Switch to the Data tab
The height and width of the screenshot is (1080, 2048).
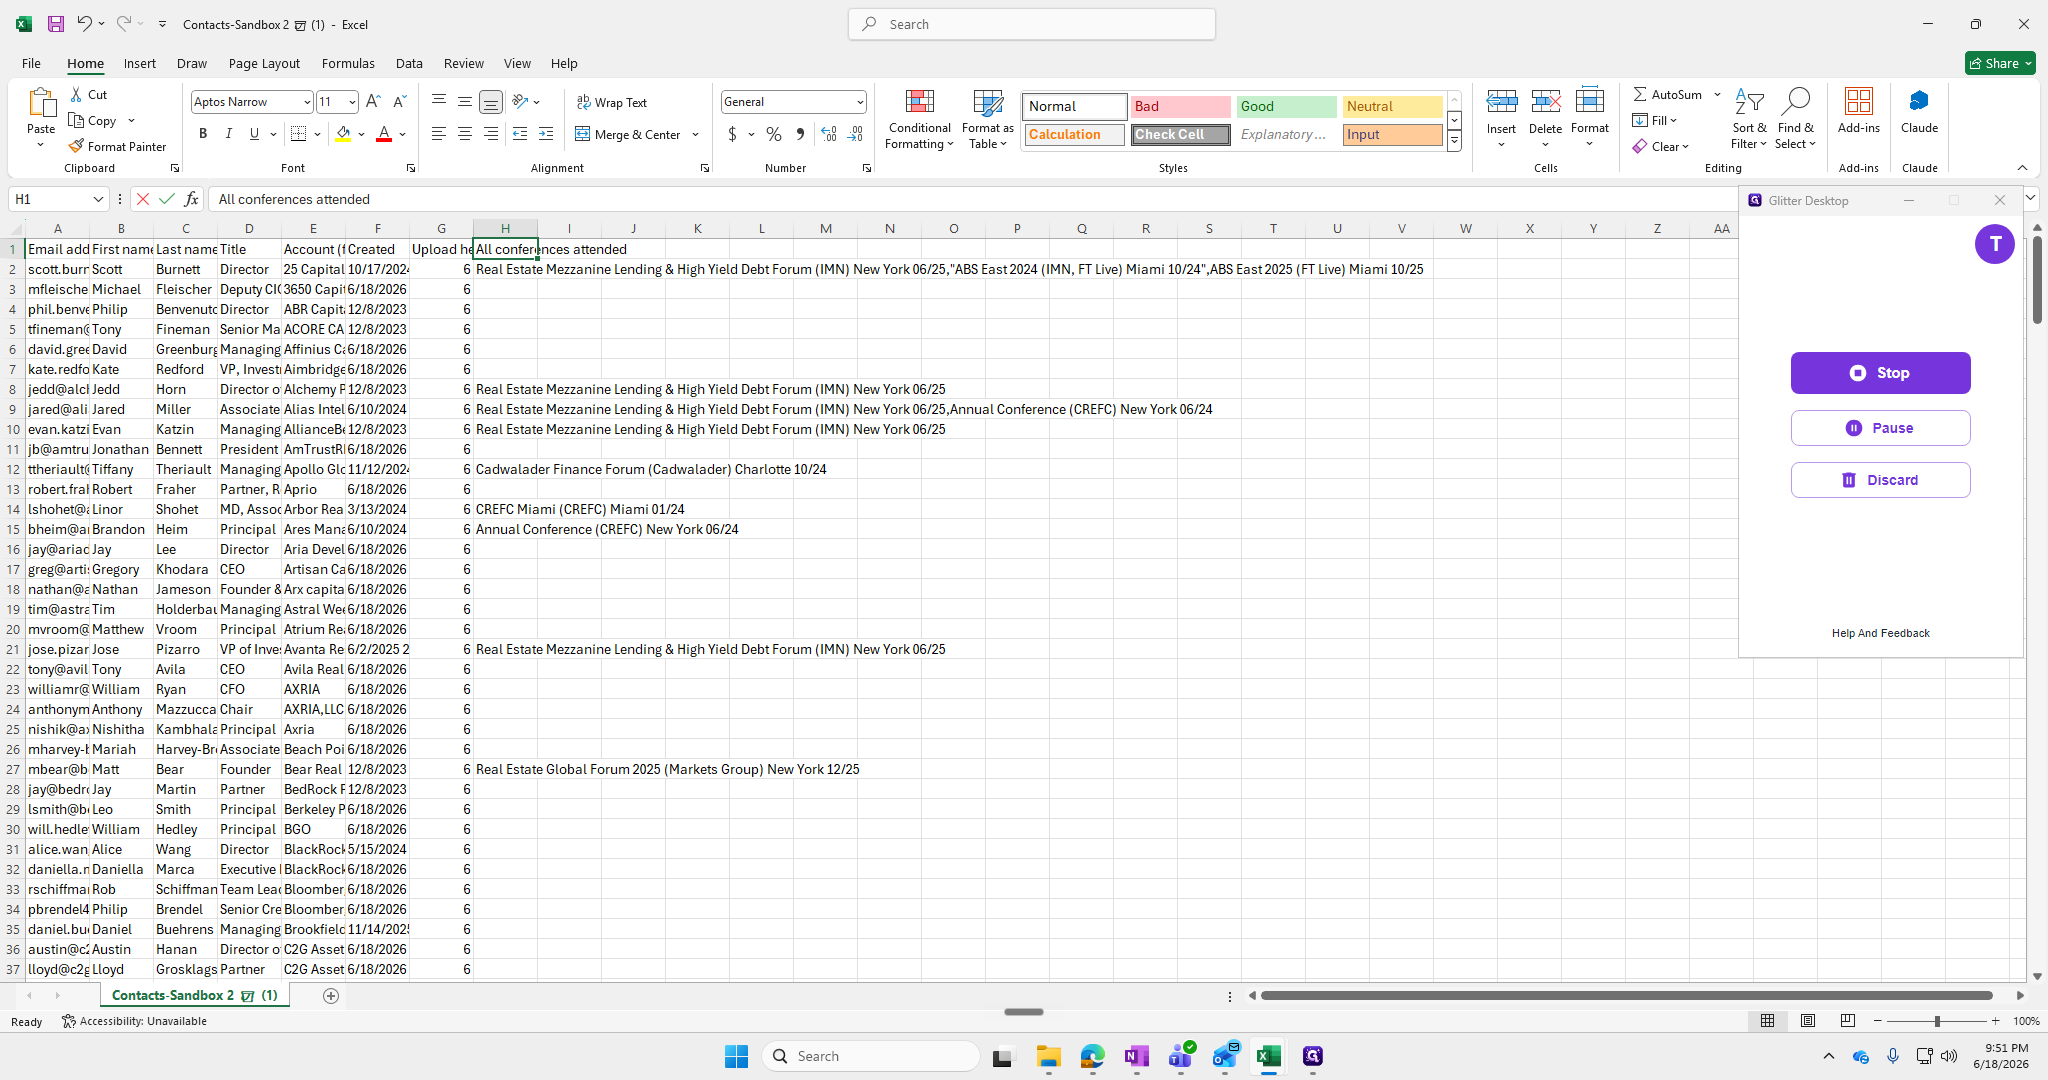pos(409,63)
